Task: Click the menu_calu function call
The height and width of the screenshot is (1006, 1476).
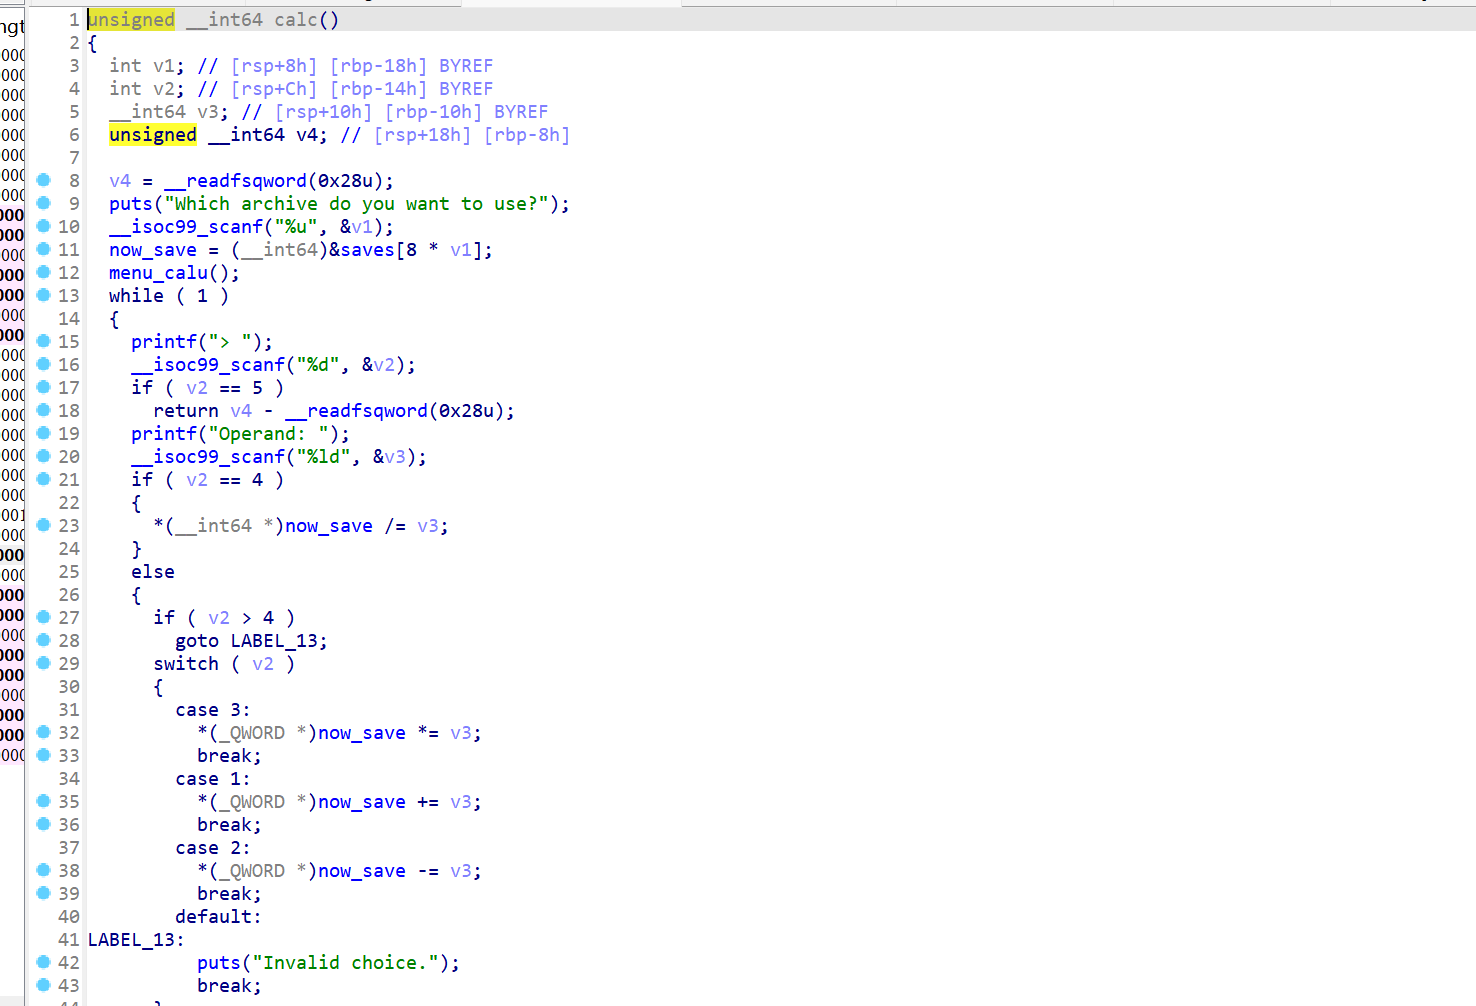Action: (x=163, y=273)
